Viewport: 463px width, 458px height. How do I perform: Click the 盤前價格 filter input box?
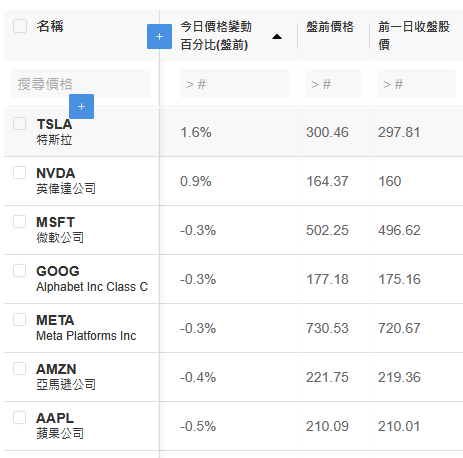(x=333, y=83)
